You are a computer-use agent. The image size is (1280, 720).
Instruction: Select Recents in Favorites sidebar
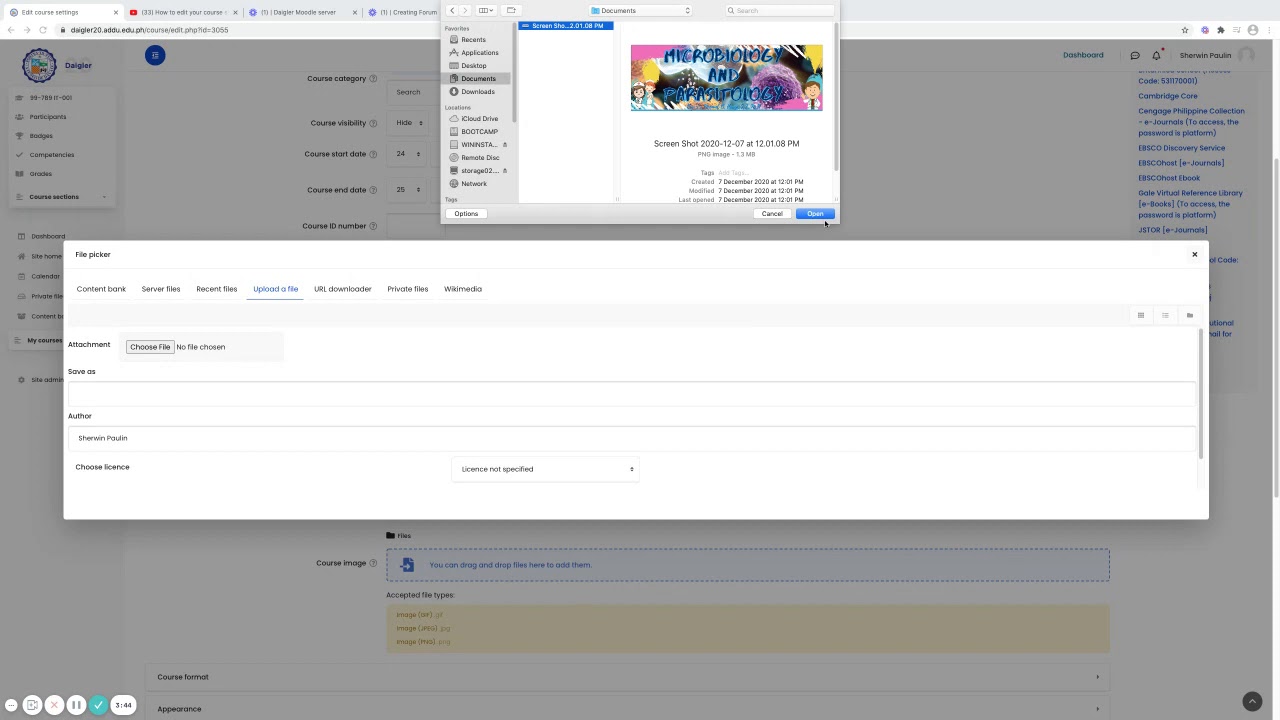point(473,39)
